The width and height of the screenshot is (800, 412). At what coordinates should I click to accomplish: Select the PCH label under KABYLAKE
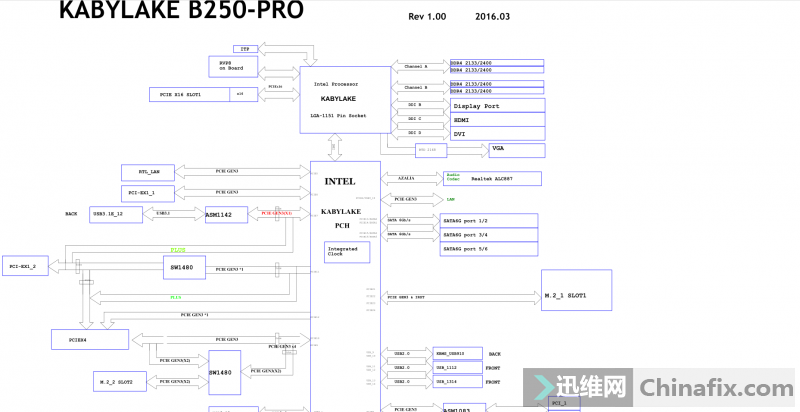pyautogui.click(x=342, y=225)
